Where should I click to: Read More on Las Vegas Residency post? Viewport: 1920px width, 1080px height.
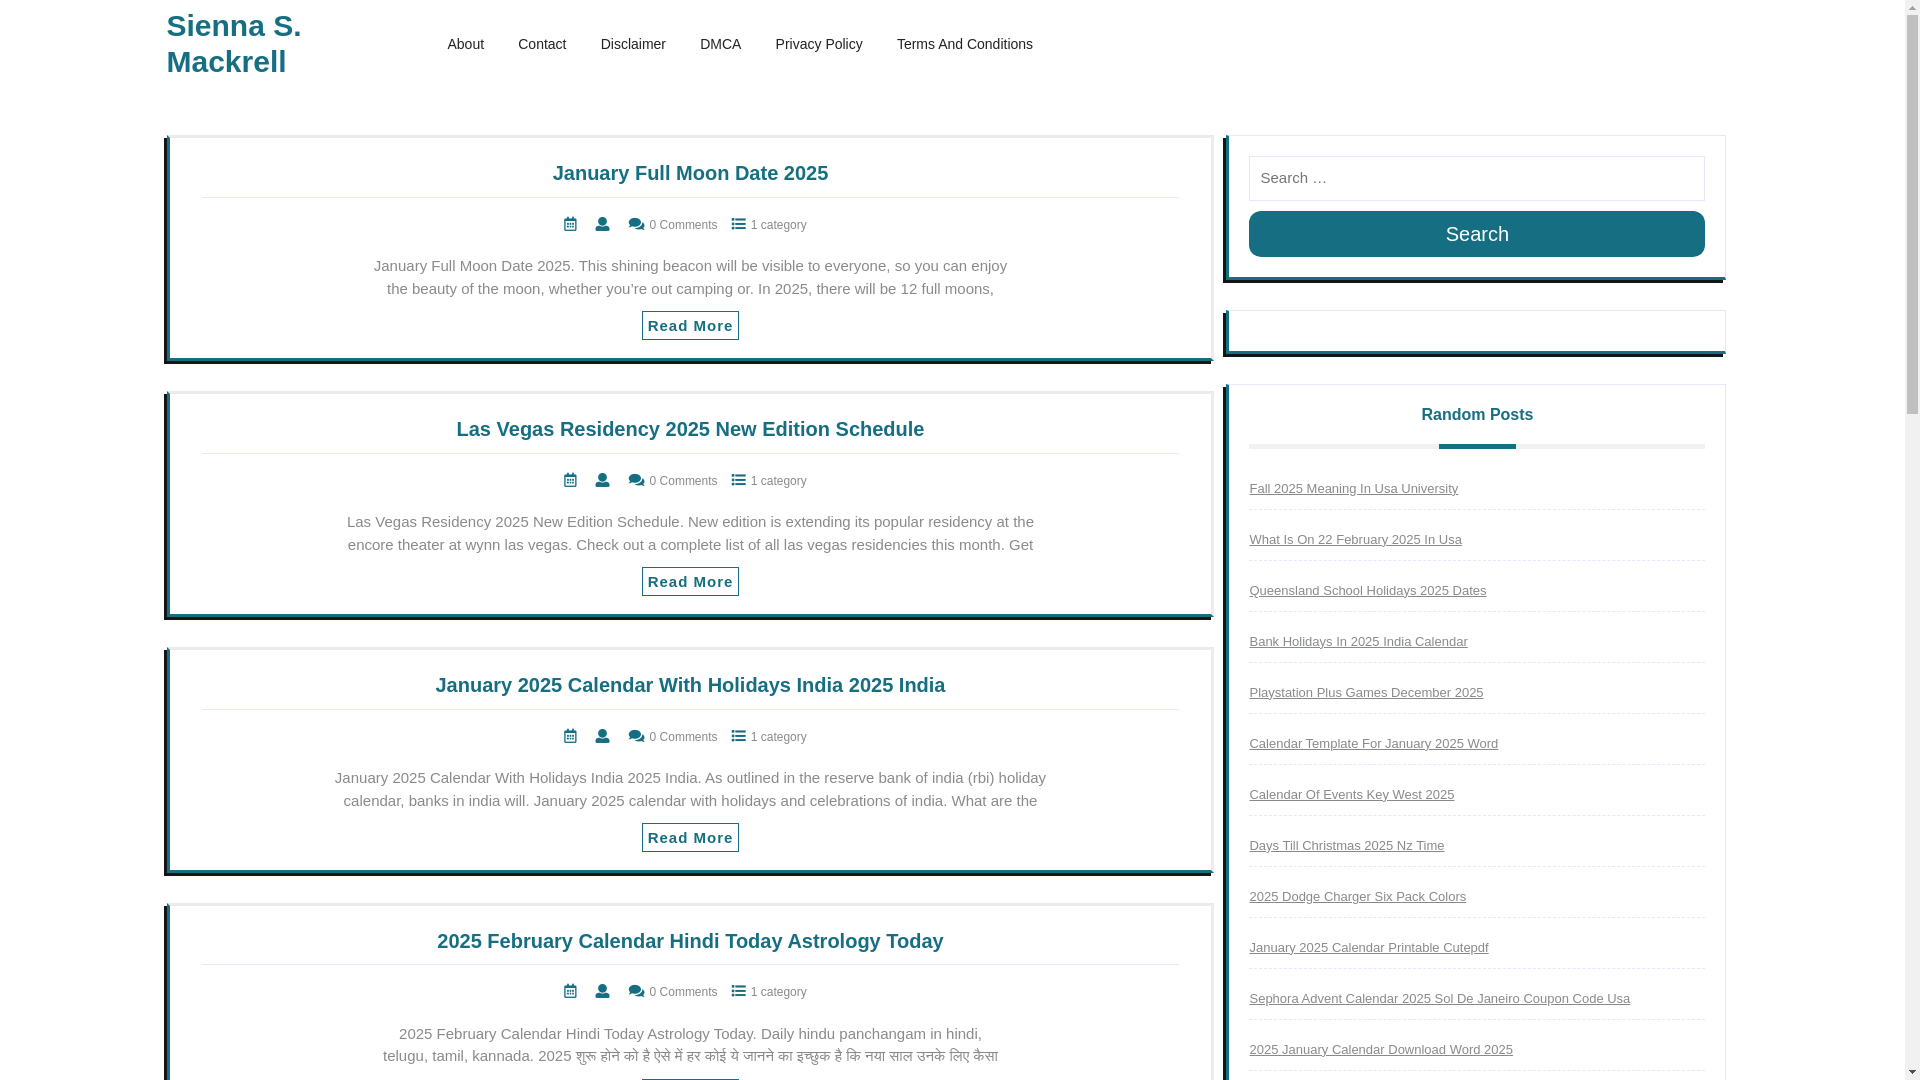click(x=690, y=582)
